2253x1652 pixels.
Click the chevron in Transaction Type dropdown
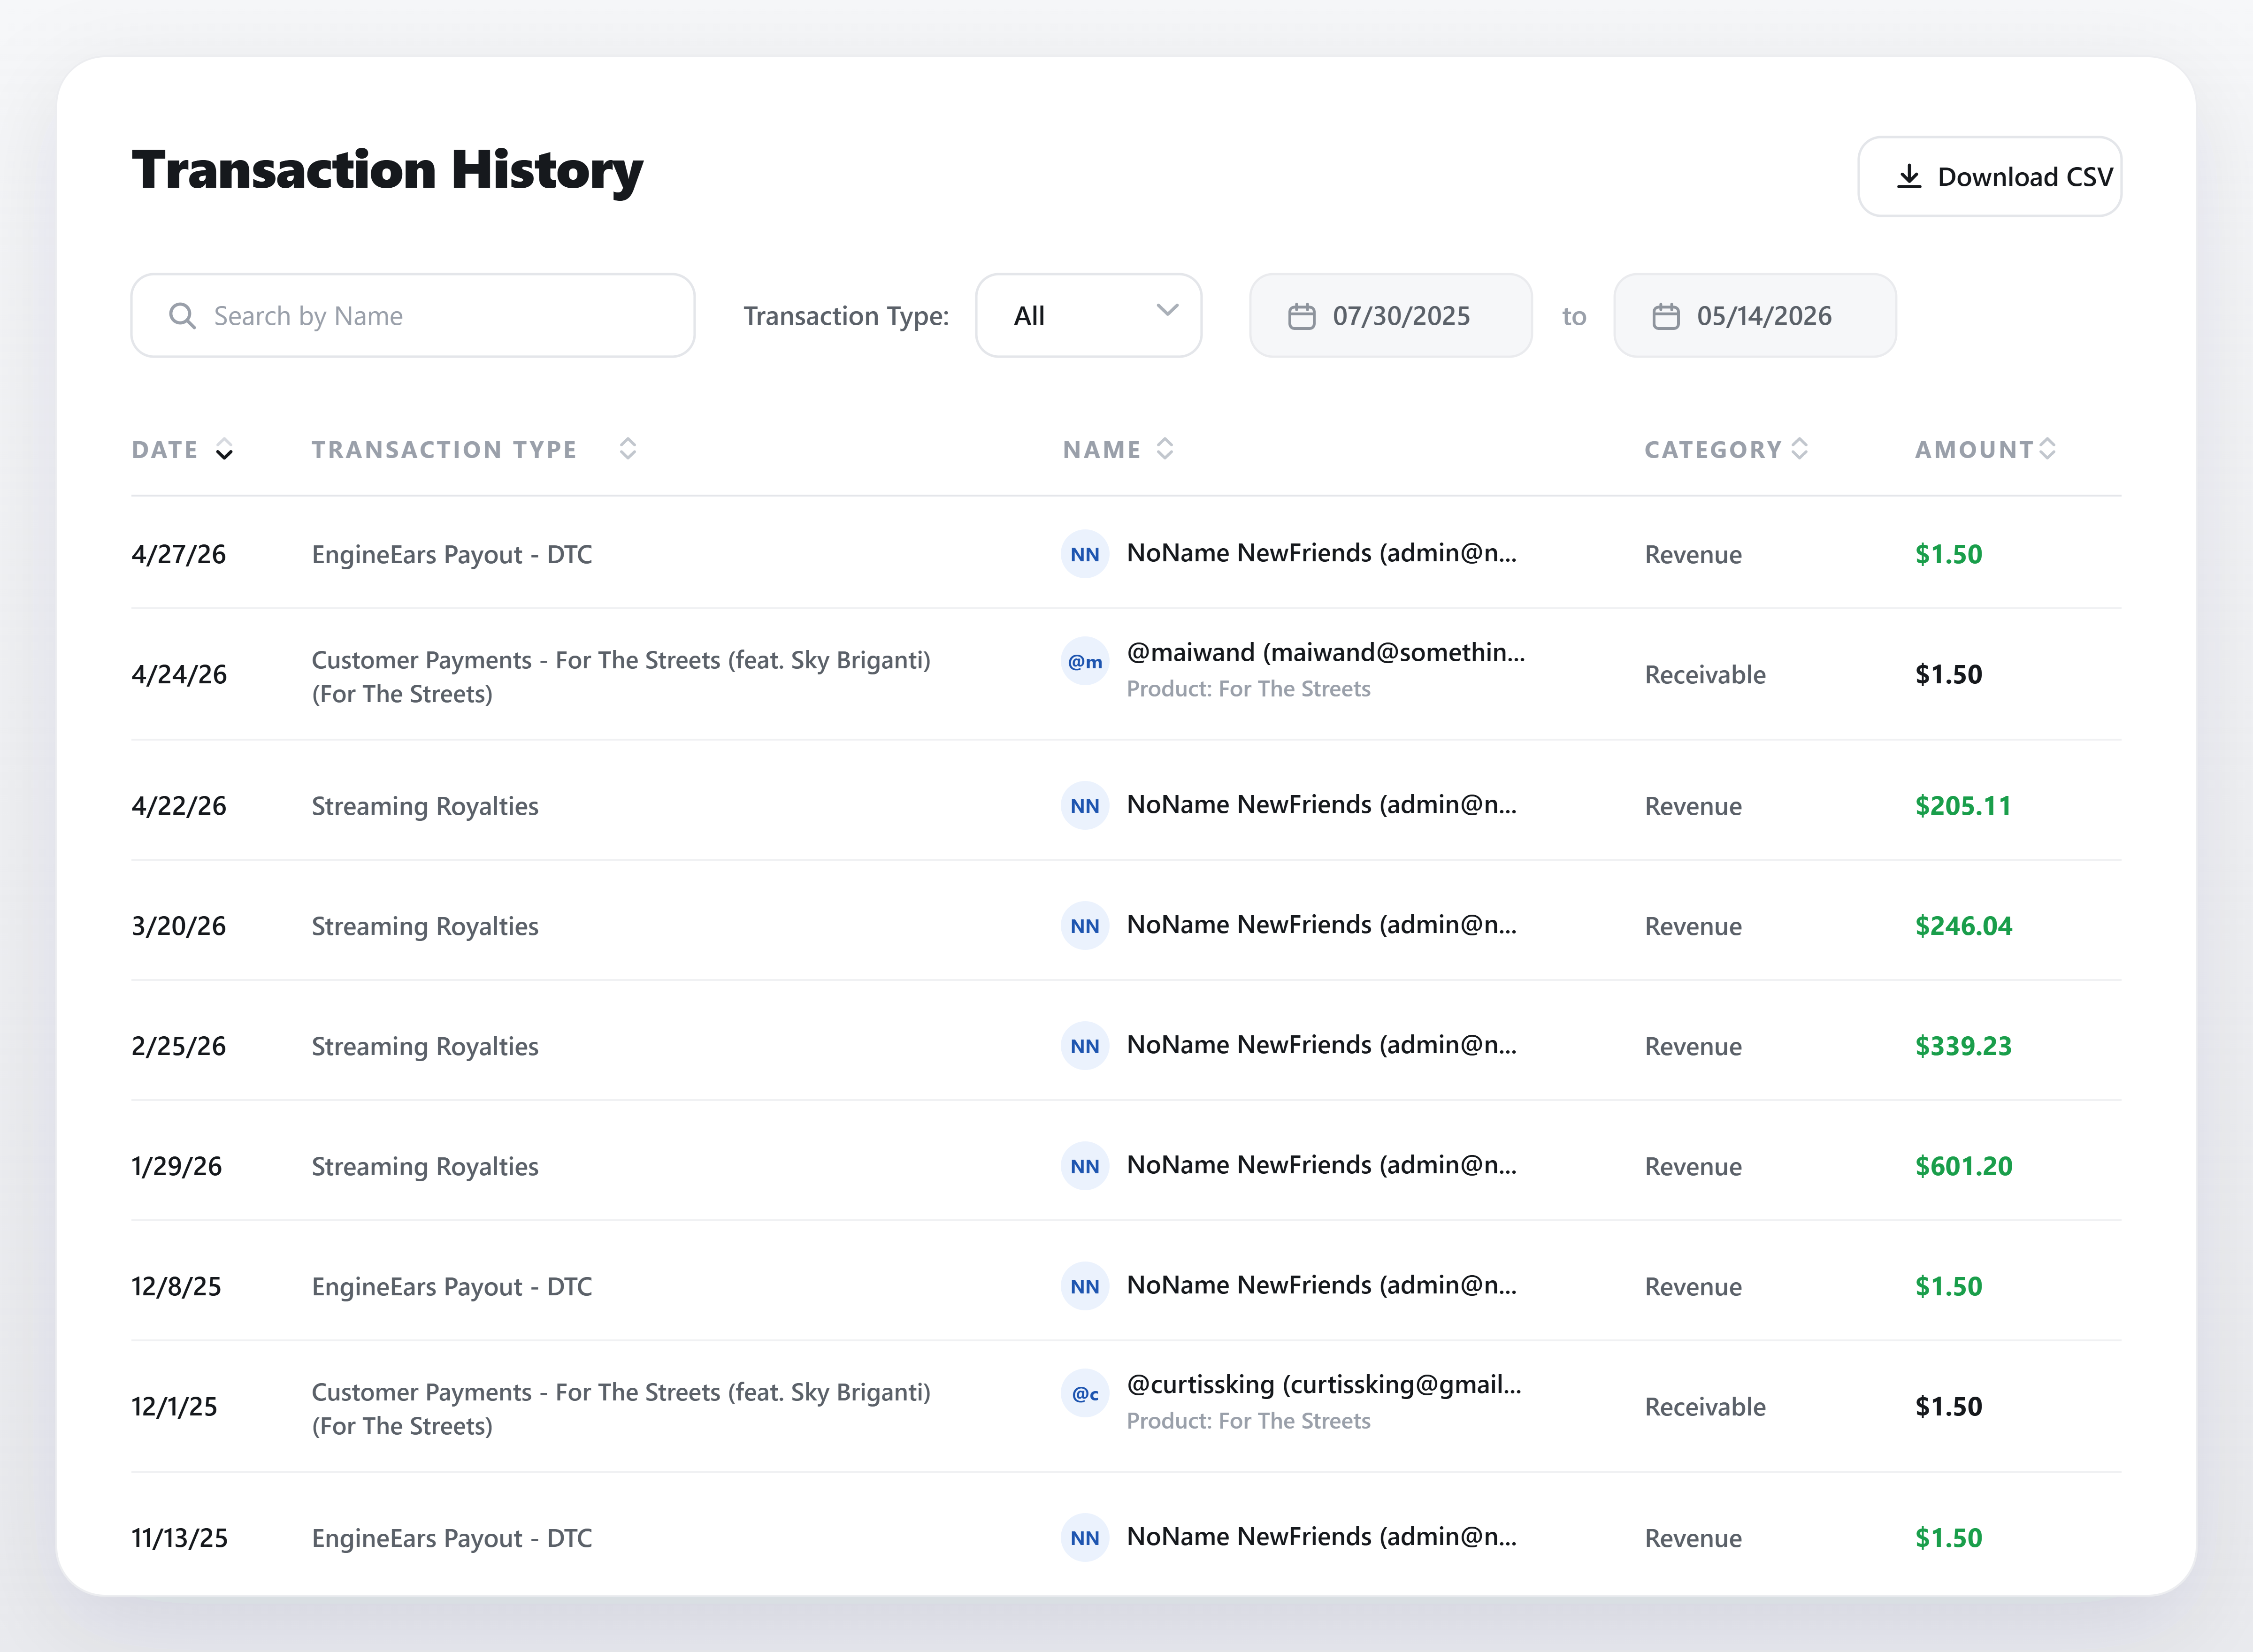pos(1167,310)
